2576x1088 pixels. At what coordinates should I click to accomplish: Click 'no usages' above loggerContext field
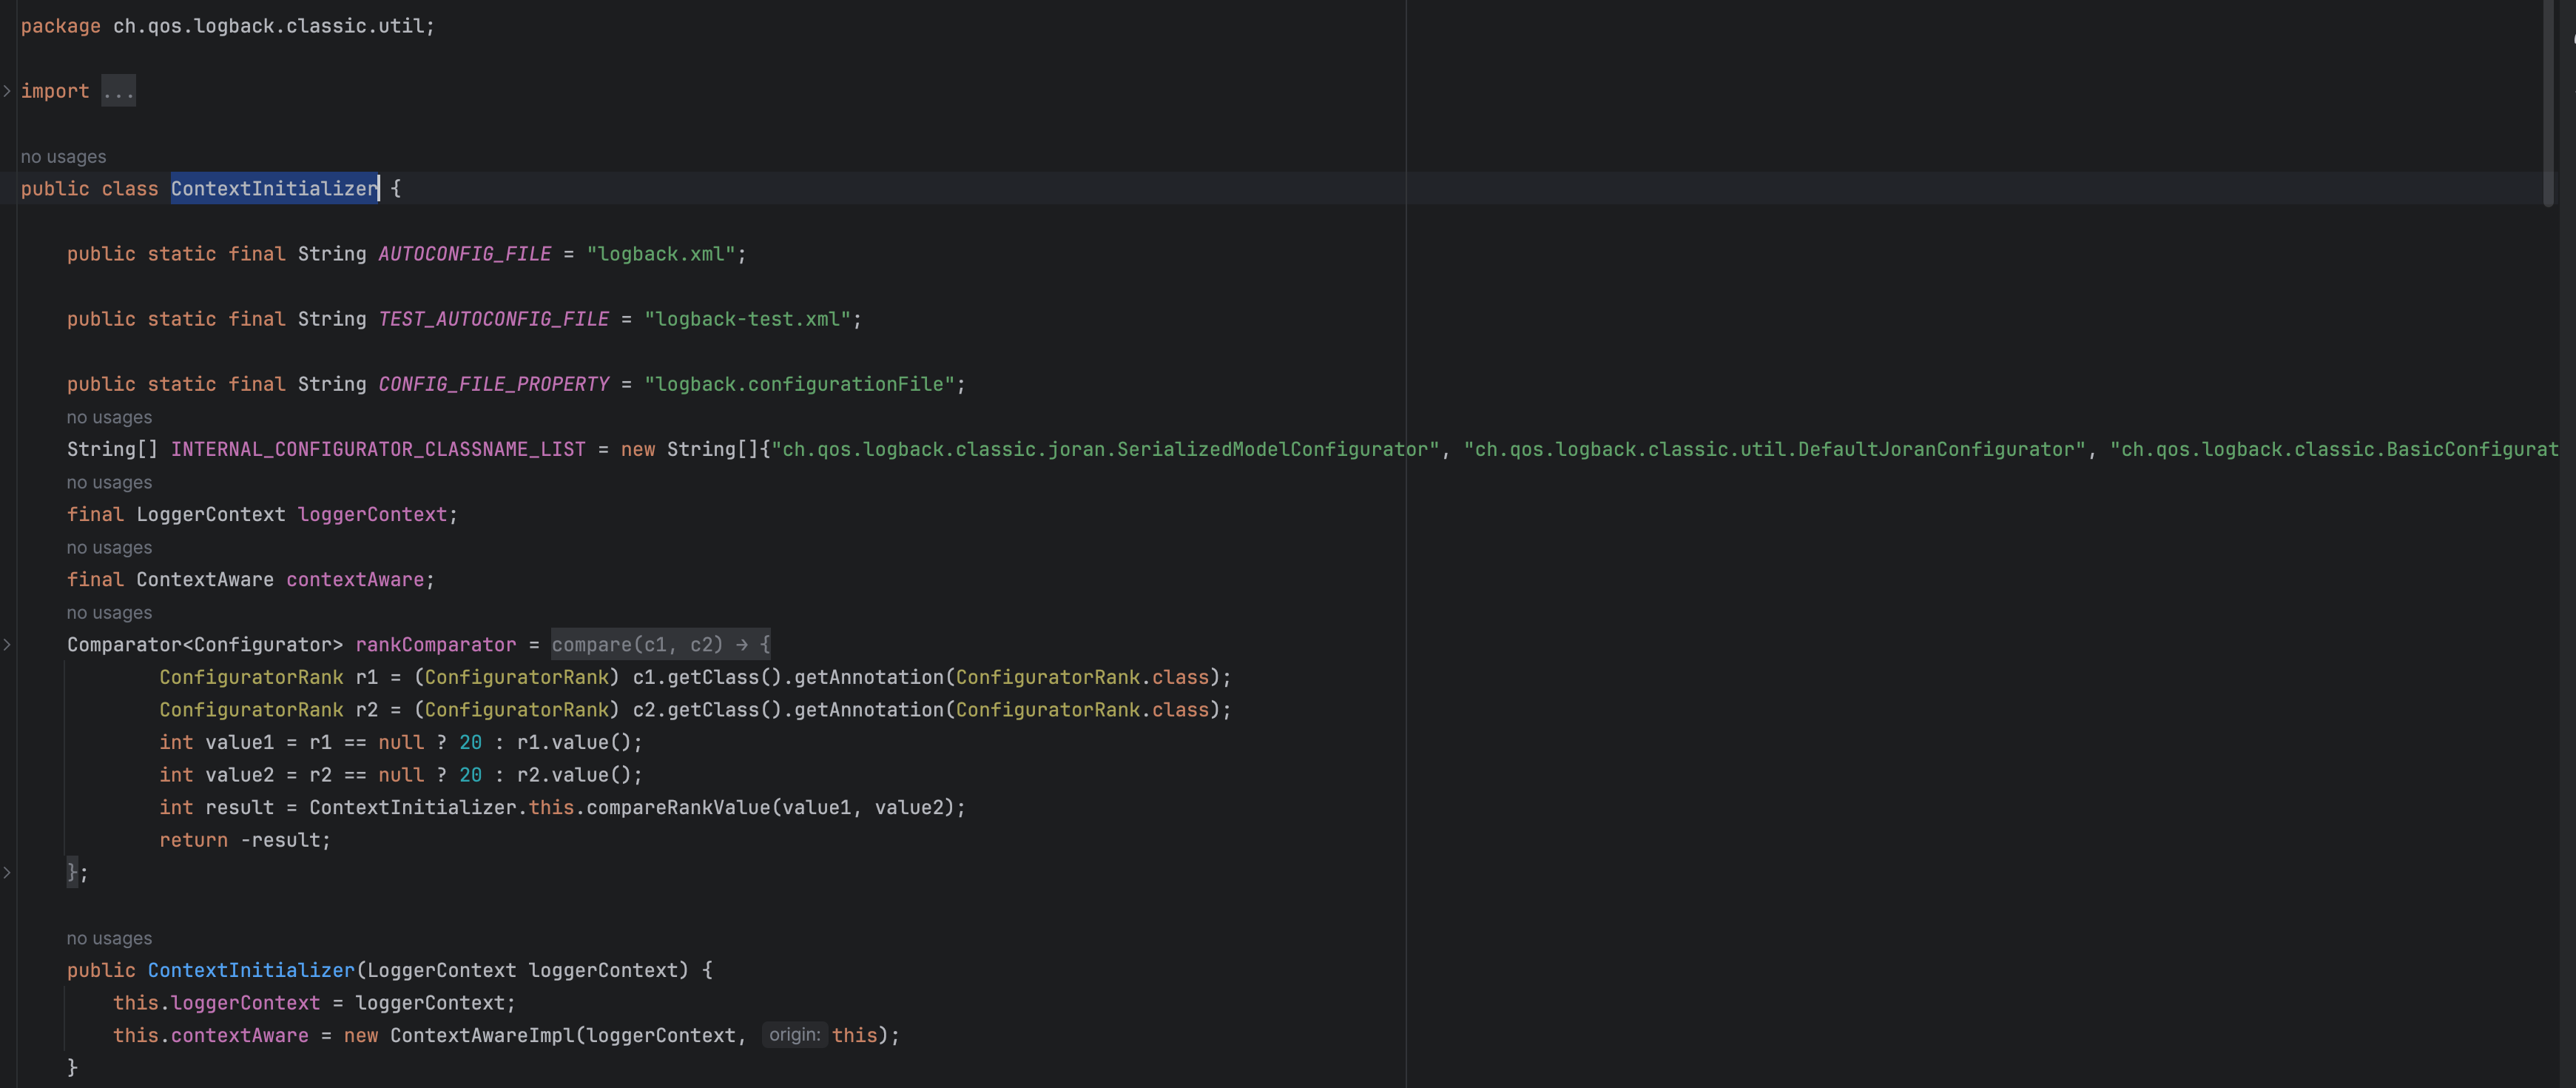pyautogui.click(x=109, y=483)
